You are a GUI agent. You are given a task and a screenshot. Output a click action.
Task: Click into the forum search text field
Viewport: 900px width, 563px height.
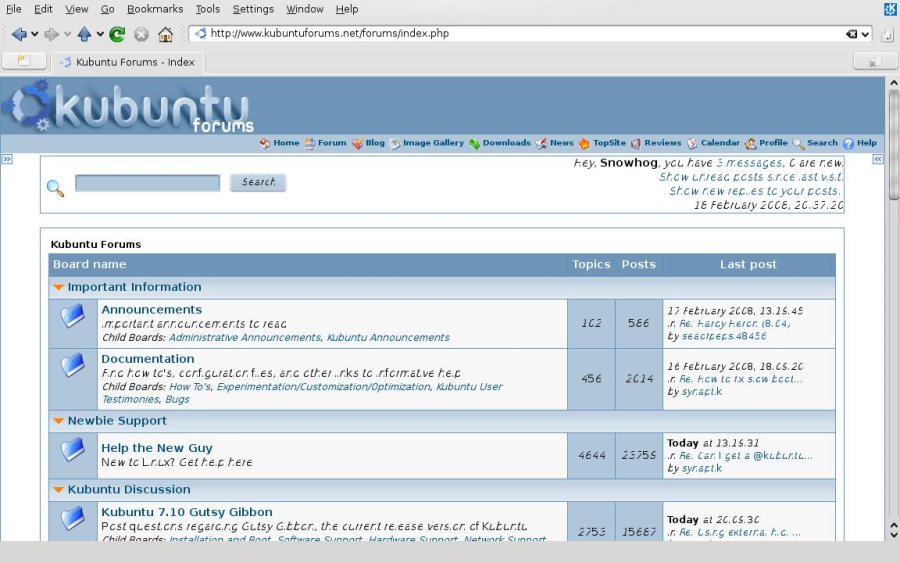147,183
